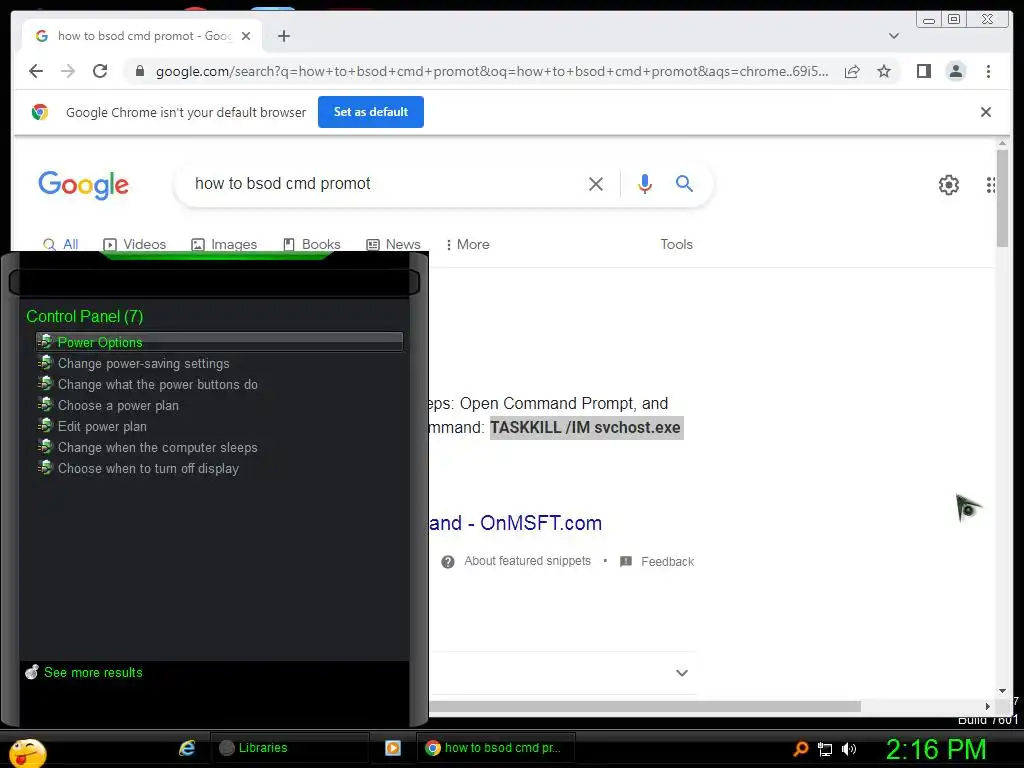Open the search Tools options
Viewport: 1024px width, 768px height.
pos(676,244)
